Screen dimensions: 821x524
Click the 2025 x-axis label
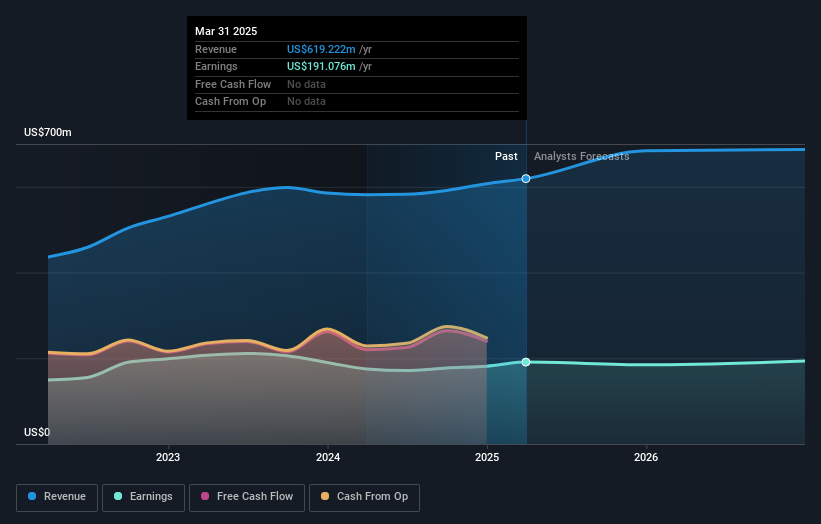coord(487,457)
